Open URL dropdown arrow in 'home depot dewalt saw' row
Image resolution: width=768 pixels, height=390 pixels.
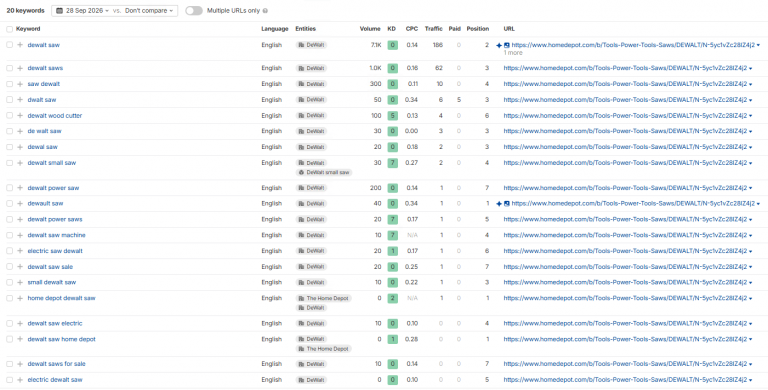[750, 298]
